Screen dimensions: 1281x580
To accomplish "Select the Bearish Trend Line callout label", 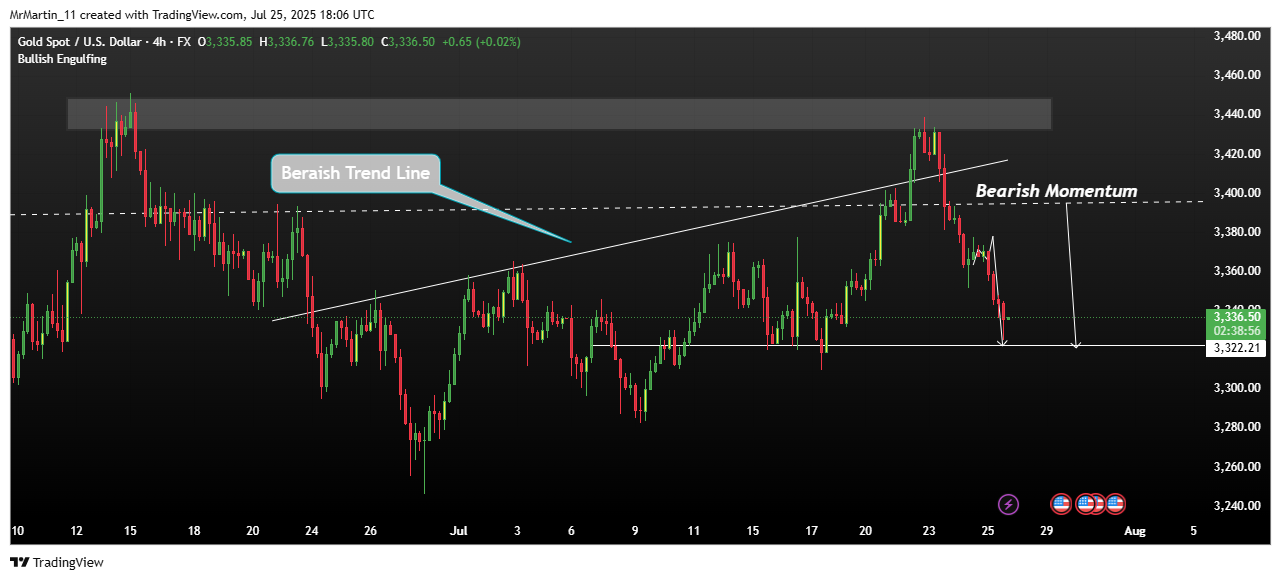I will [x=355, y=173].
